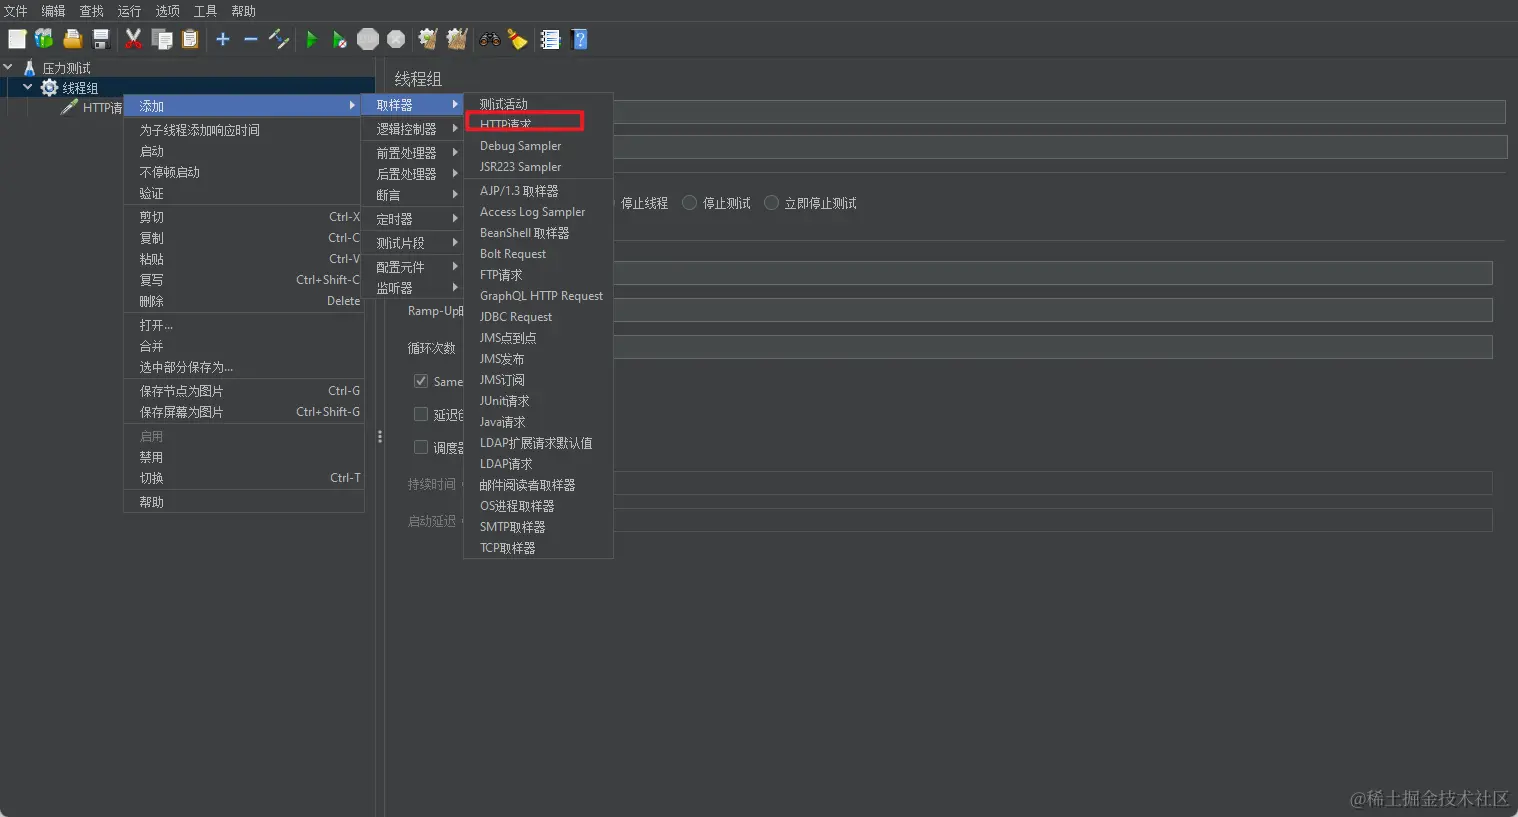
Task: Reset search with the yellow broom icon
Action: [x=517, y=39]
